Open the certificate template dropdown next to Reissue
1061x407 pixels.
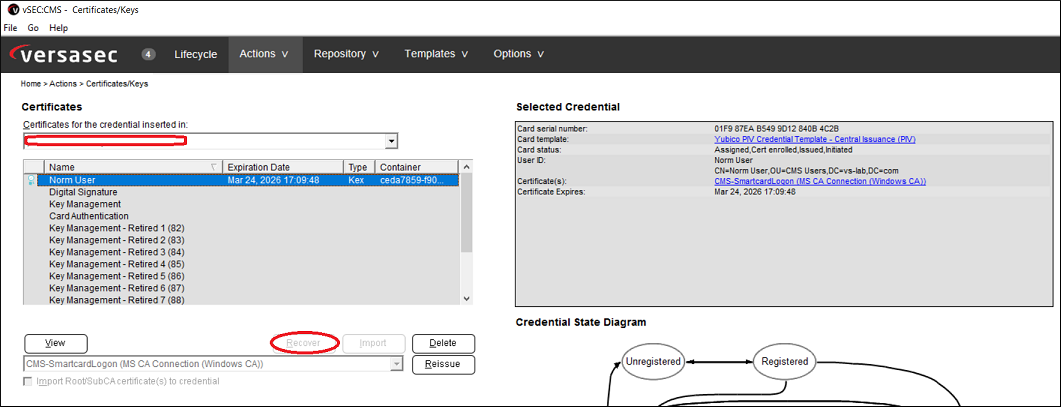(397, 364)
